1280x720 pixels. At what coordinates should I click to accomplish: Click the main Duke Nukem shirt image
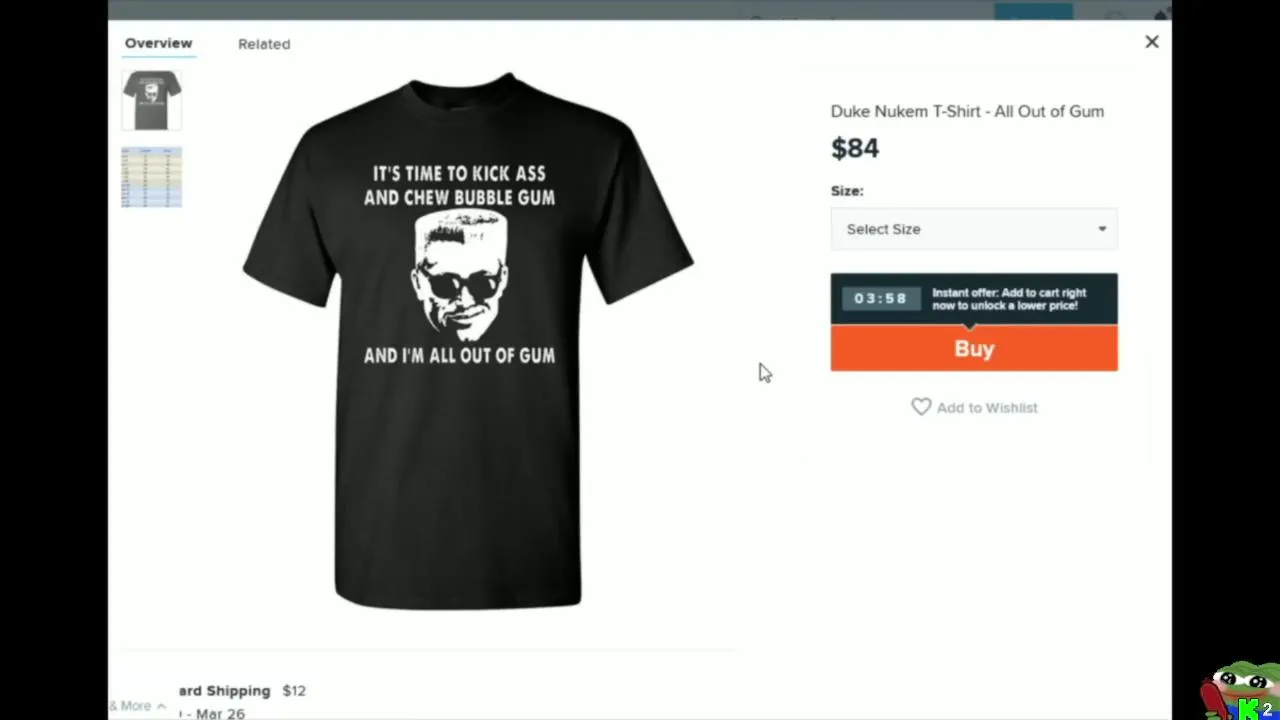click(x=467, y=340)
